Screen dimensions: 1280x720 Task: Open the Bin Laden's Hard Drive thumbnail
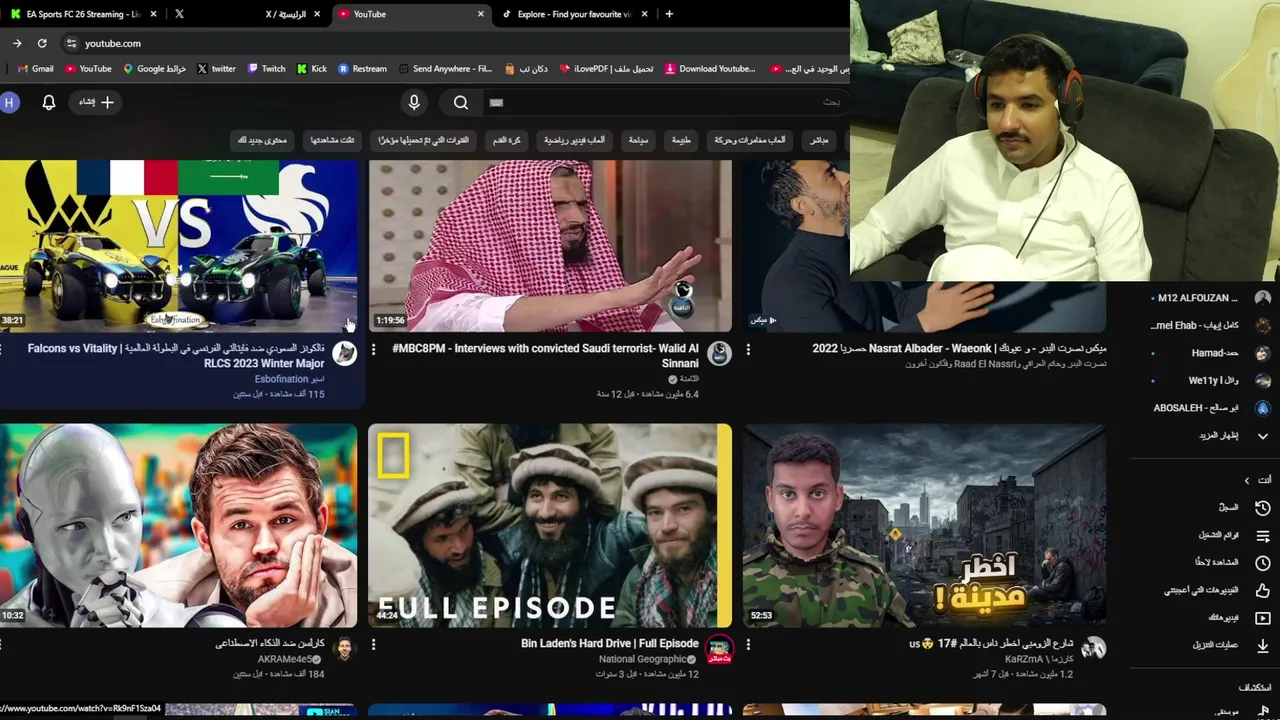pyautogui.click(x=550, y=526)
